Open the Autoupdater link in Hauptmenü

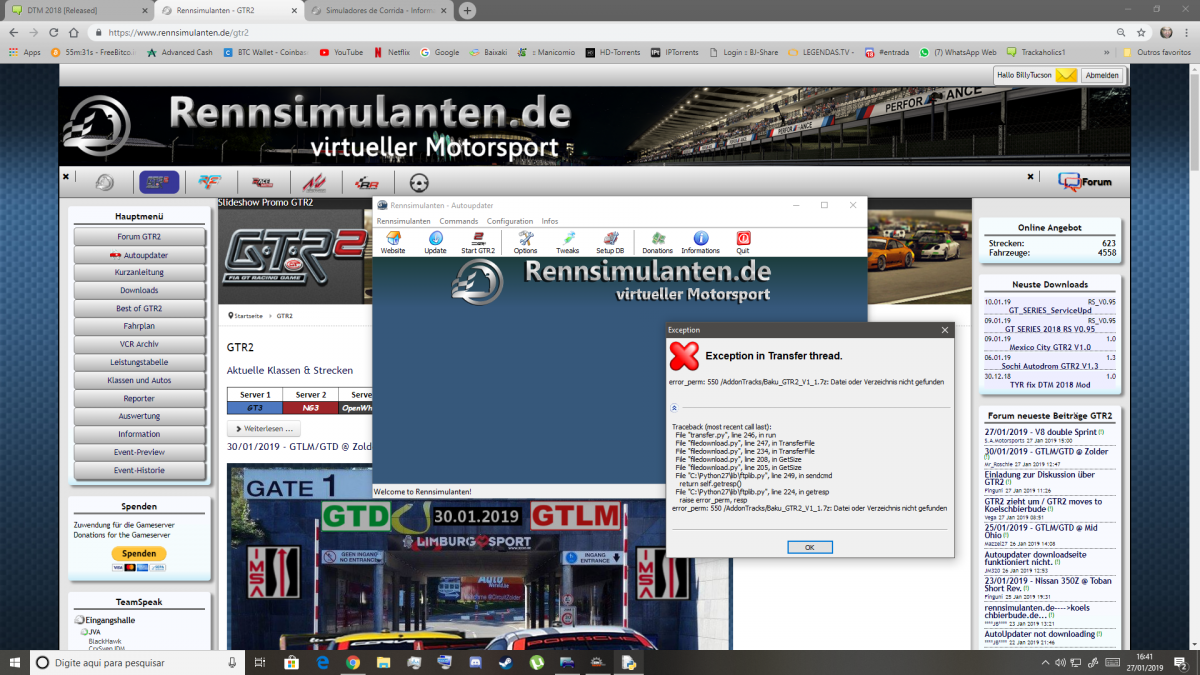pos(139,255)
